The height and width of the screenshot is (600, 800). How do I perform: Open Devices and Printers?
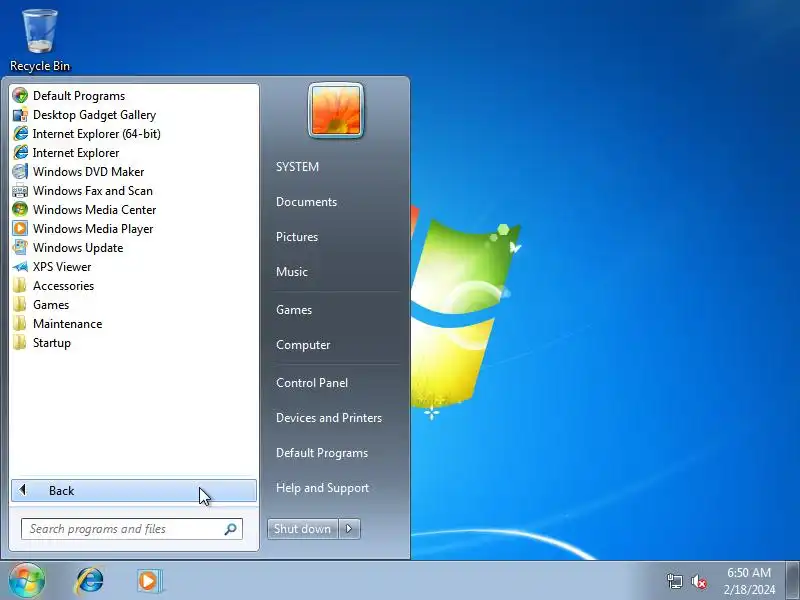click(329, 418)
